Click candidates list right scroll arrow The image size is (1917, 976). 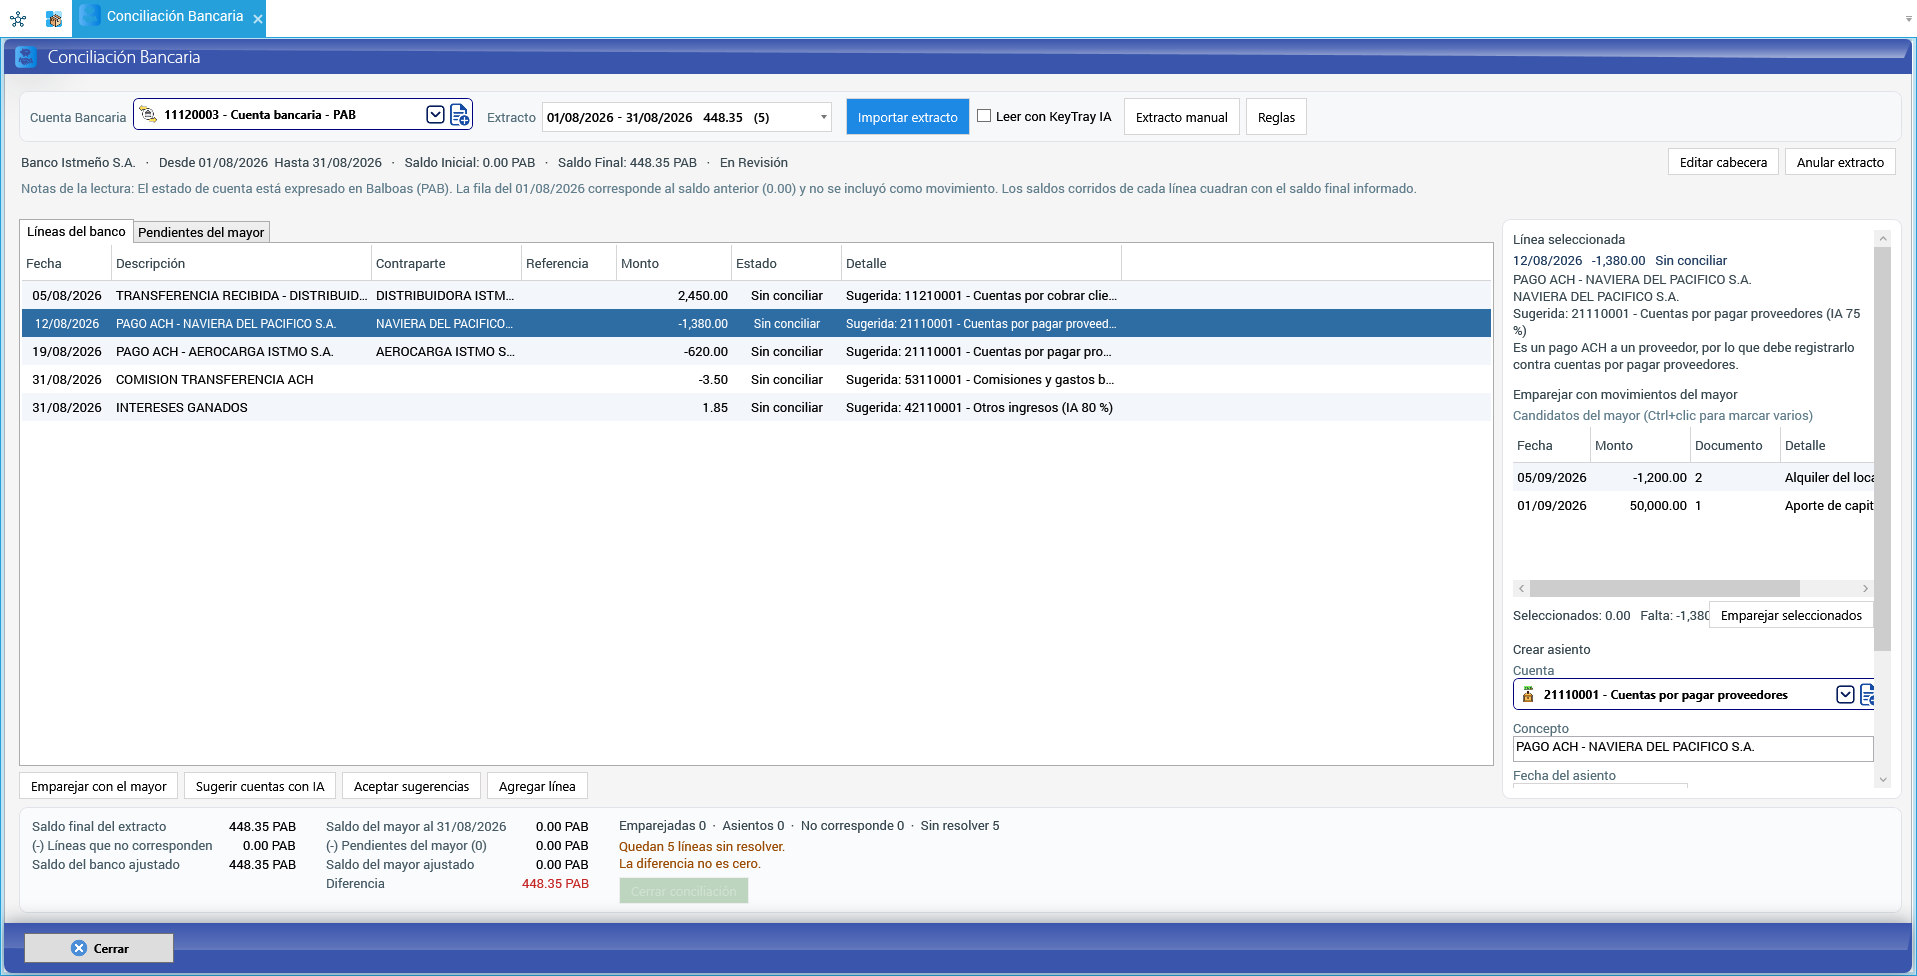coord(1865,588)
